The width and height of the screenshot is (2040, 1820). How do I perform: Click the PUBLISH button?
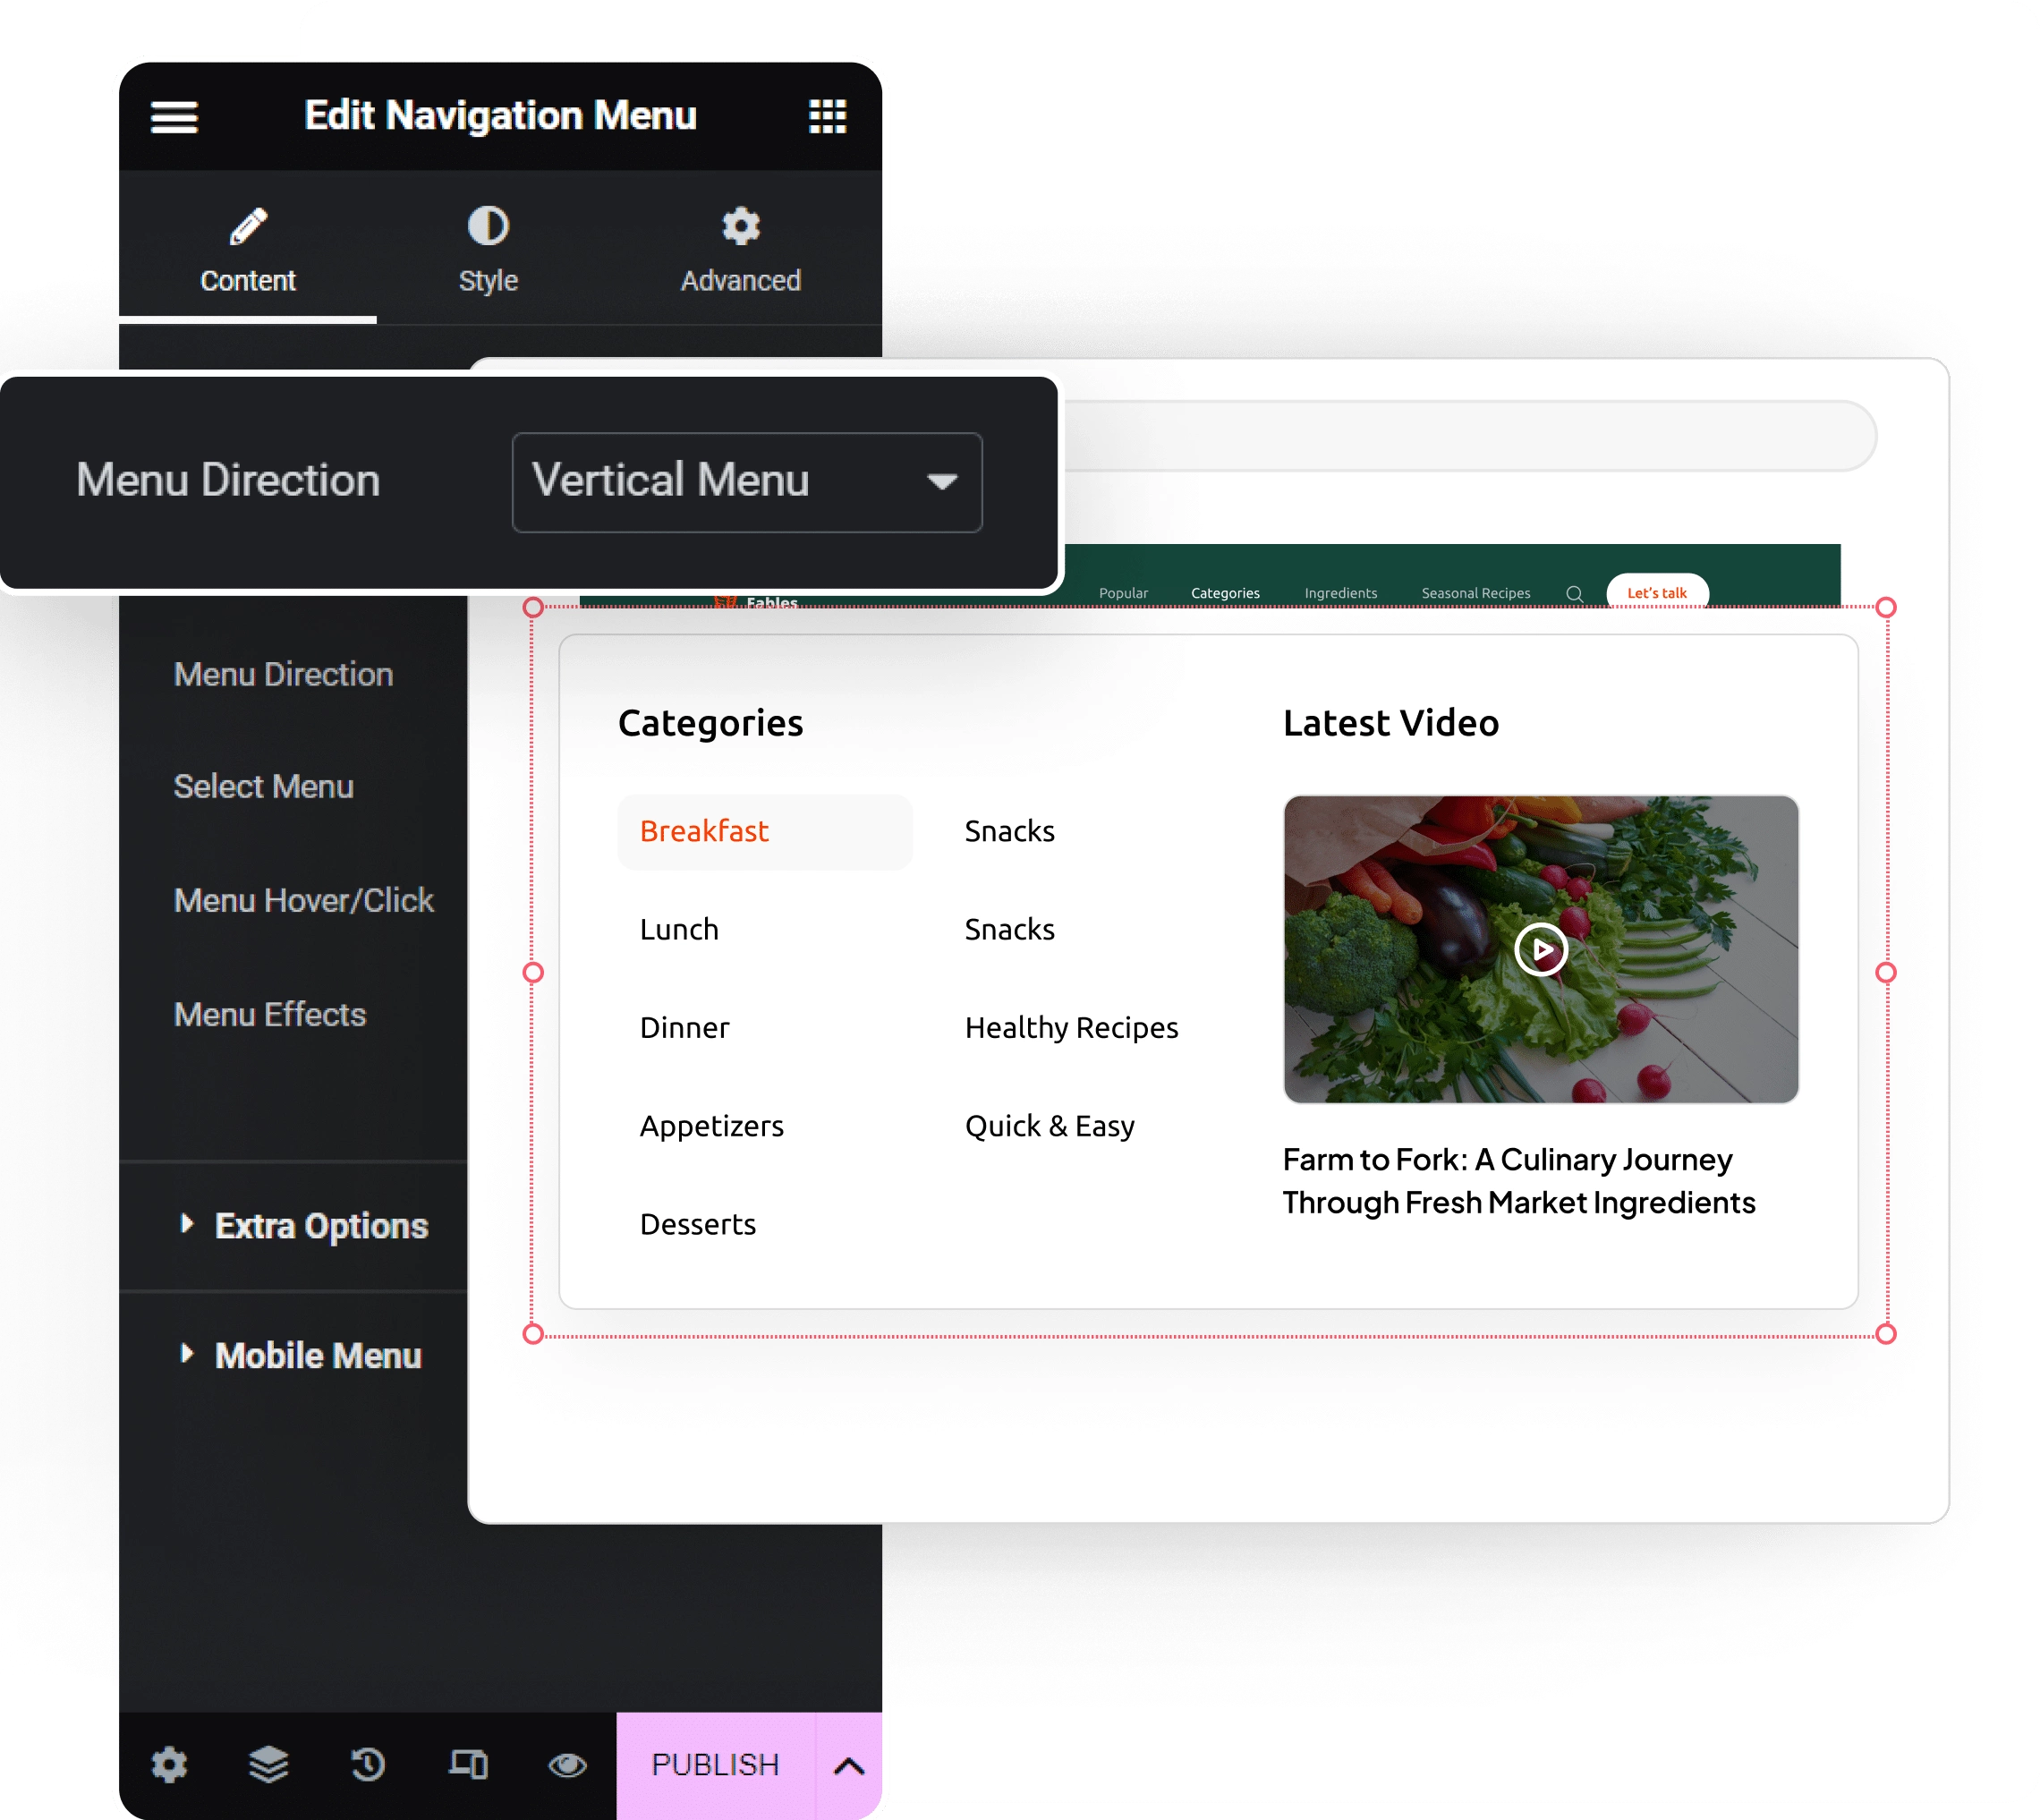715,1765
